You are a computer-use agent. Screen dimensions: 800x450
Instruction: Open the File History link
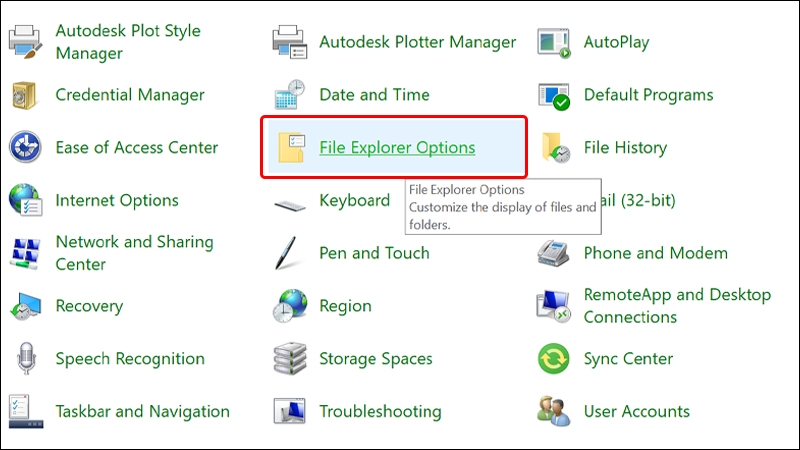[624, 148]
